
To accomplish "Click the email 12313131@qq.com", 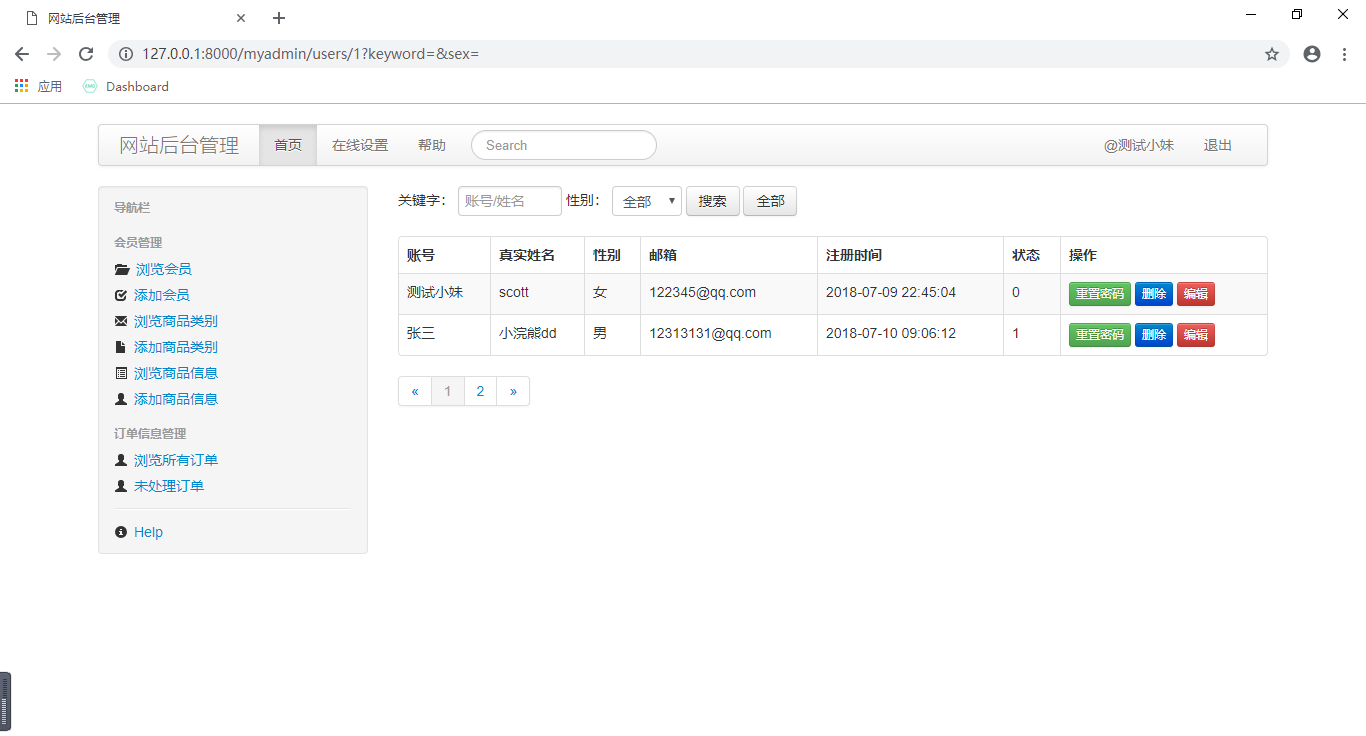I will pos(710,334).
